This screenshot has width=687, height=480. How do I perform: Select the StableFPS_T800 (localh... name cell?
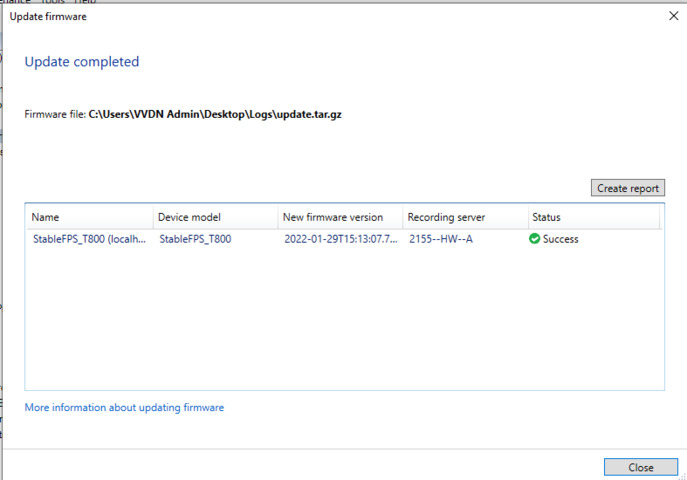pyautogui.click(x=88, y=239)
